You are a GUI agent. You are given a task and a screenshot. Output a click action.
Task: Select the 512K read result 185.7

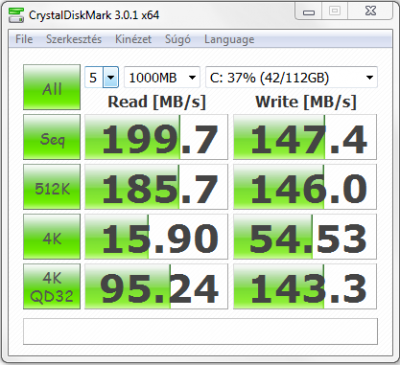point(156,187)
